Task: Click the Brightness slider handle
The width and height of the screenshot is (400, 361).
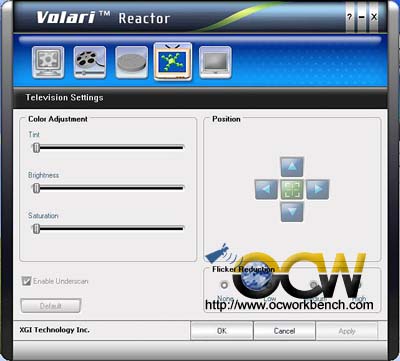Action: tap(36, 188)
